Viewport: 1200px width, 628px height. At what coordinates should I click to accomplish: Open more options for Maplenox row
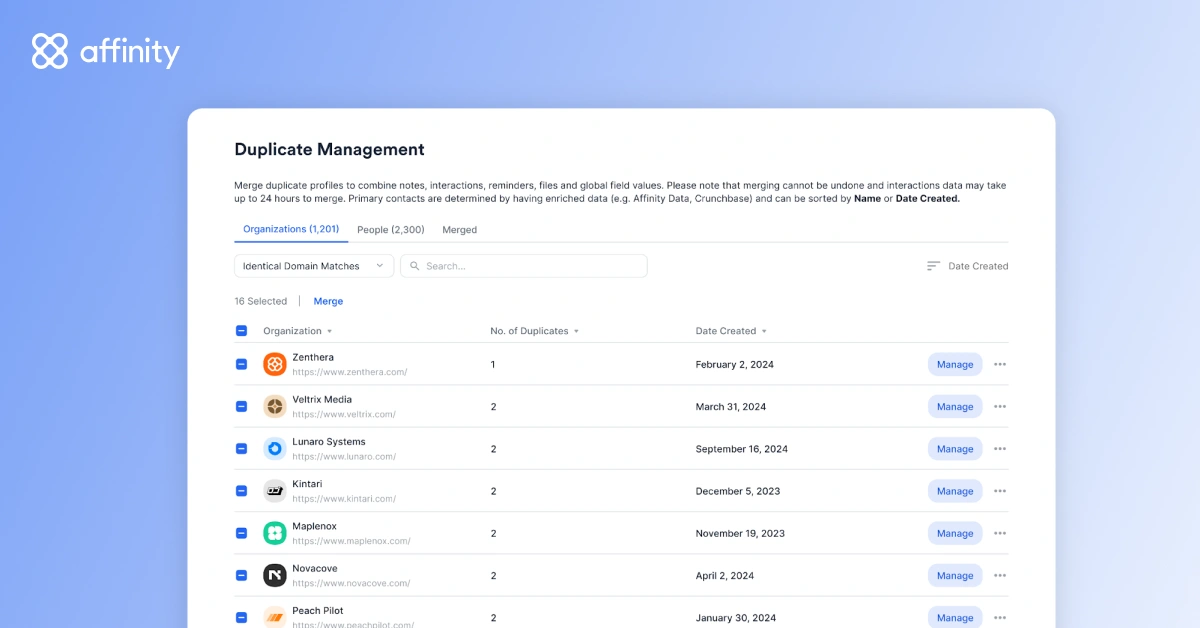click(x=1000, y=533)
